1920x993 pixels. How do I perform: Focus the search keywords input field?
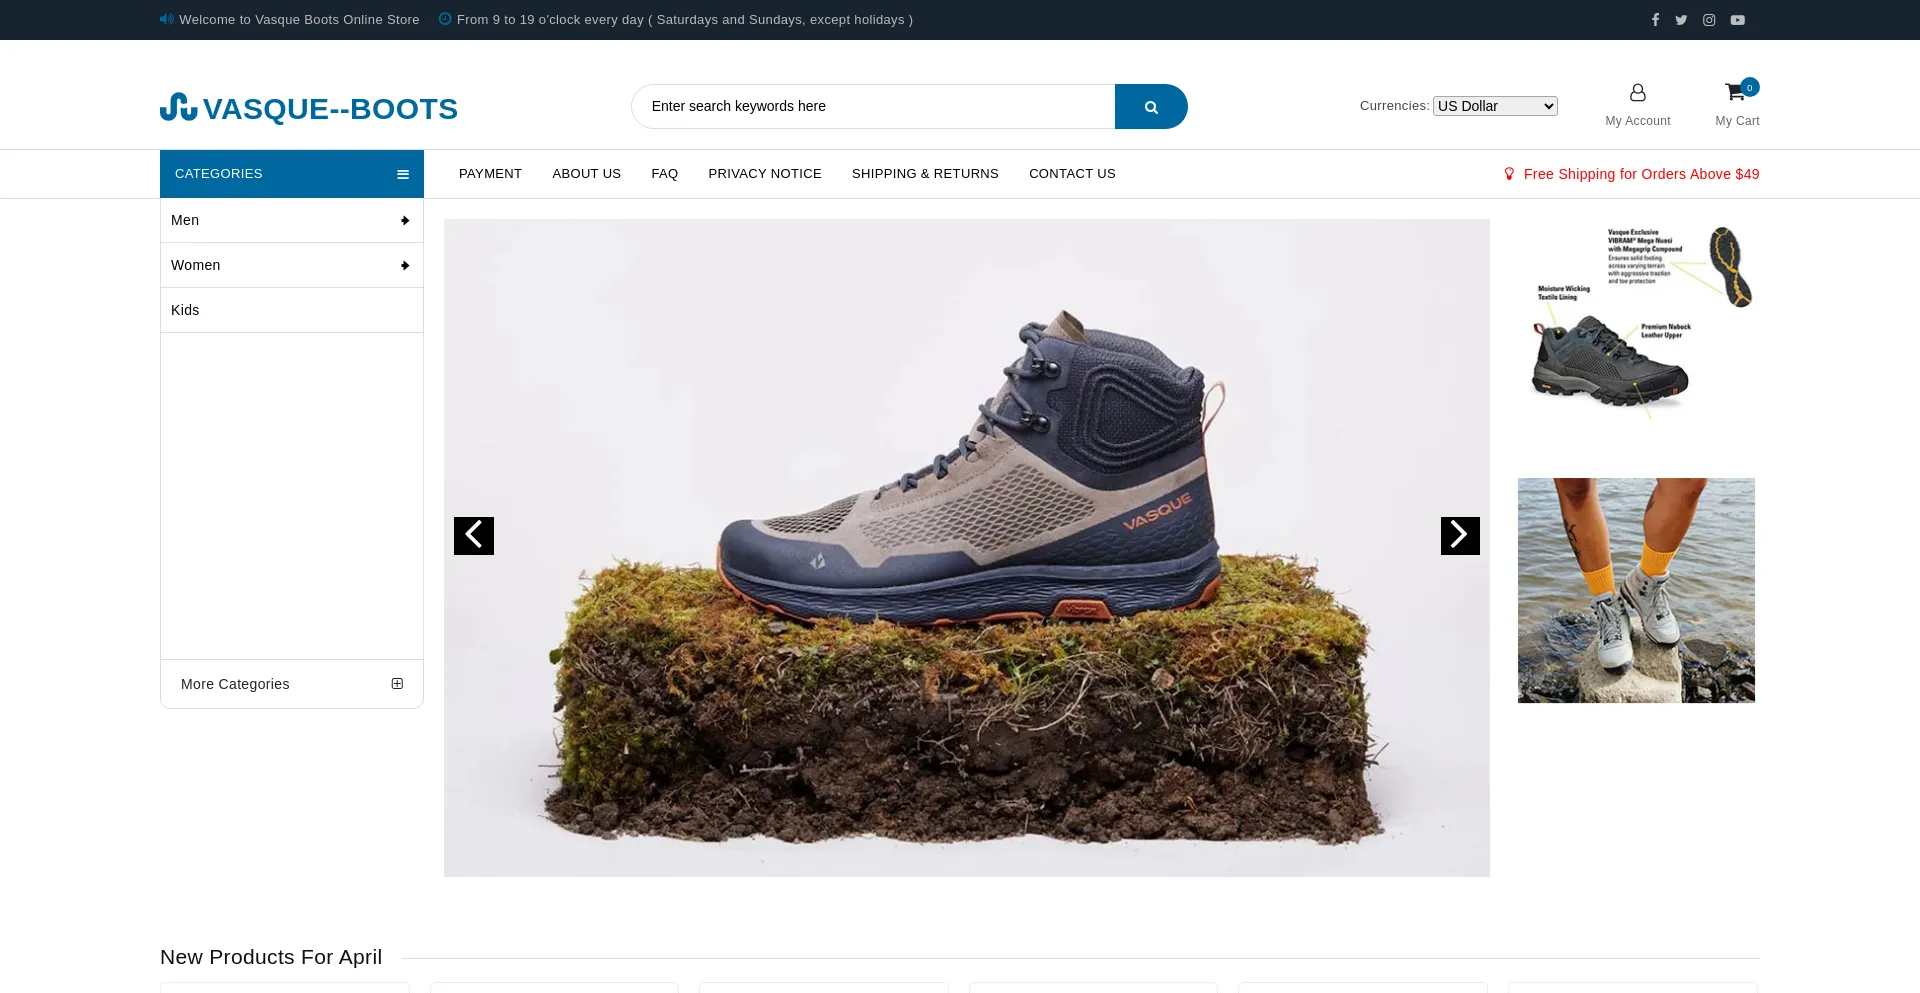(872, 107)
